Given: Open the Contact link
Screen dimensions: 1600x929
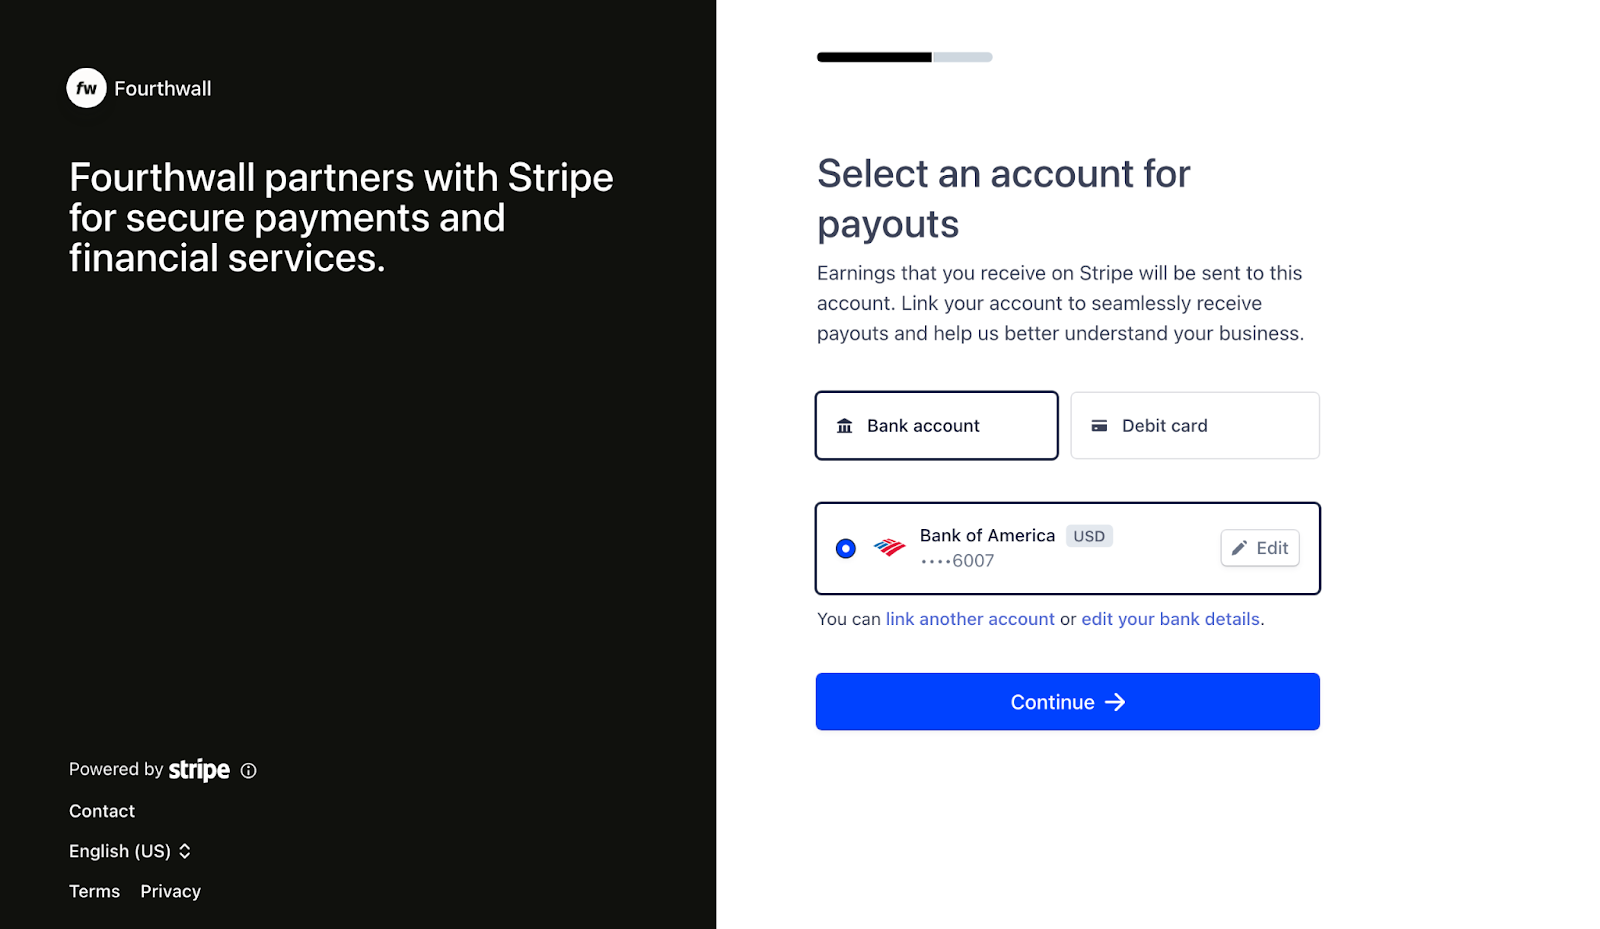Looking at the screenshot, I should point(102,811).
